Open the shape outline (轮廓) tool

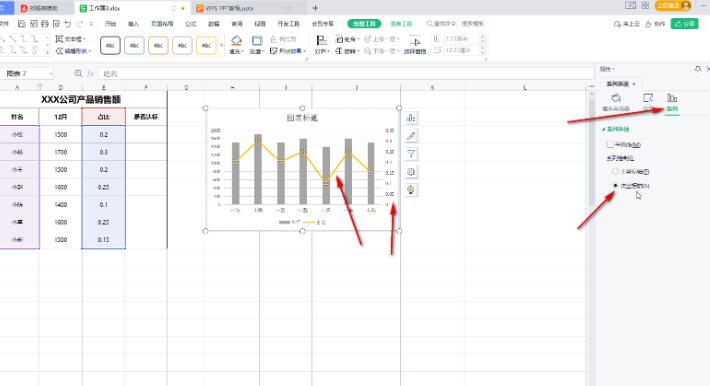click(x=257, y=45)
